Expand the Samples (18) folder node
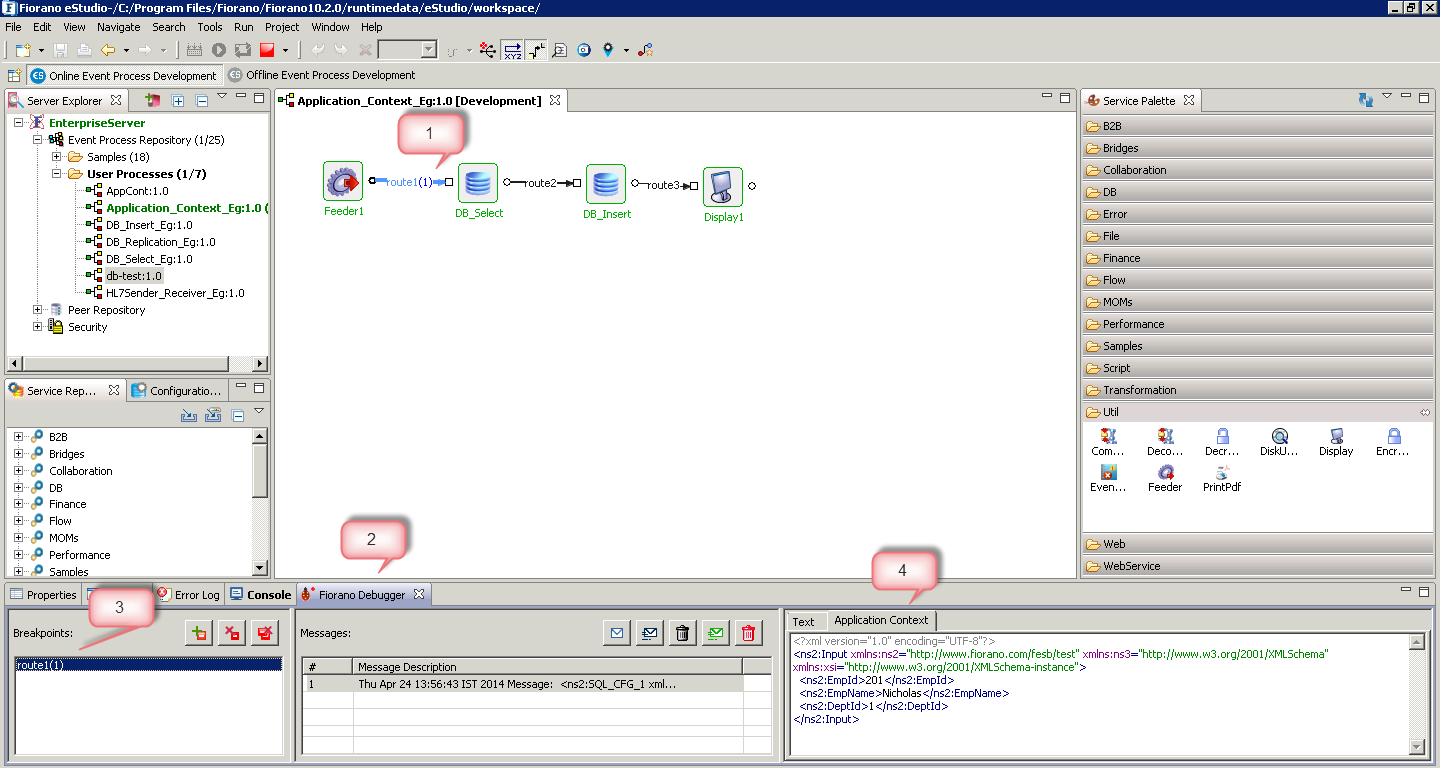This screenshot has height=768, width=1440. point(57,157)
